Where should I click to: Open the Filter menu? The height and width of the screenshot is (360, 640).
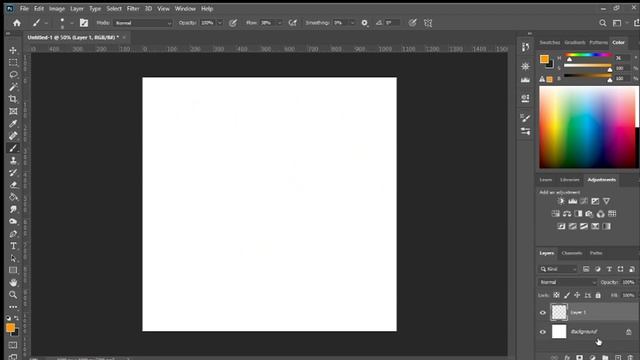click(x=133, y=9)
